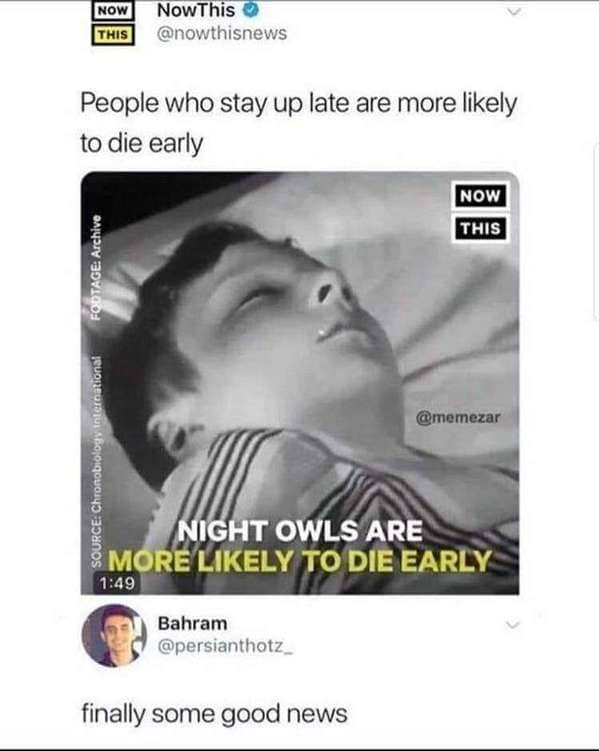Click the 'finally some good news' reply text

pyautogui.click(x=214, y=714)
